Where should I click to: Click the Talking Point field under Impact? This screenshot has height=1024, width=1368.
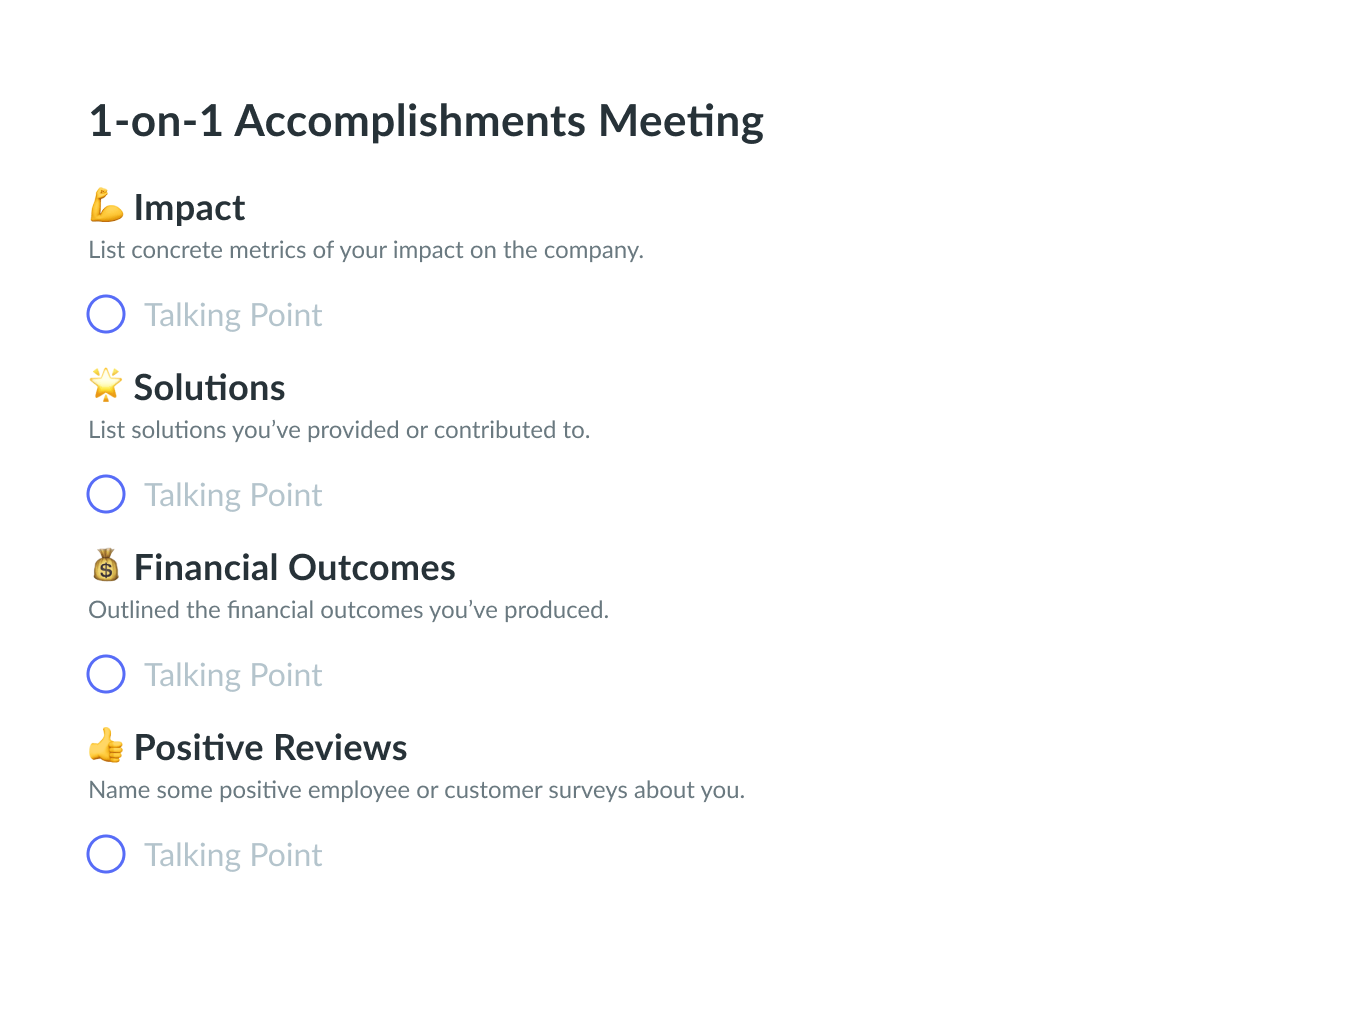233,315
